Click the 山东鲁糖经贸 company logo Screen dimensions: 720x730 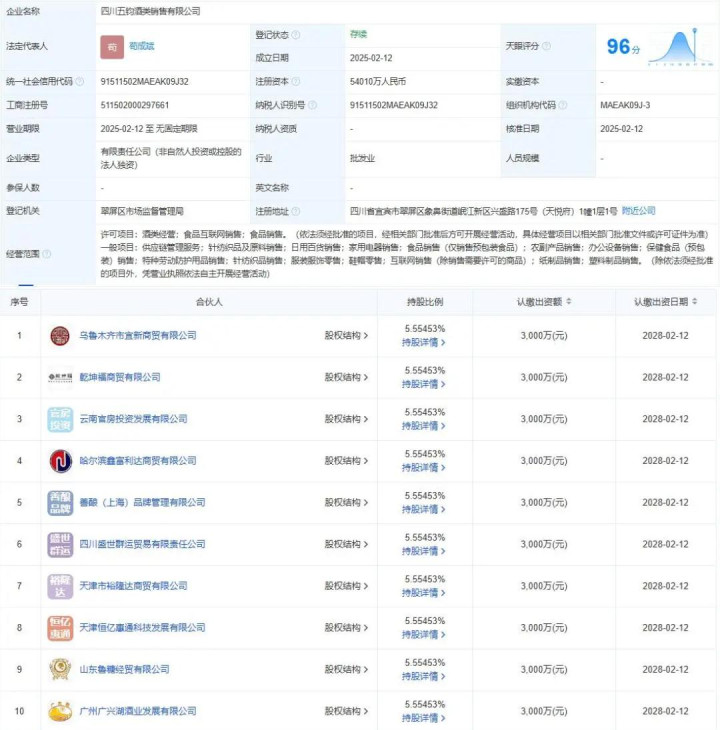[60, 669]
